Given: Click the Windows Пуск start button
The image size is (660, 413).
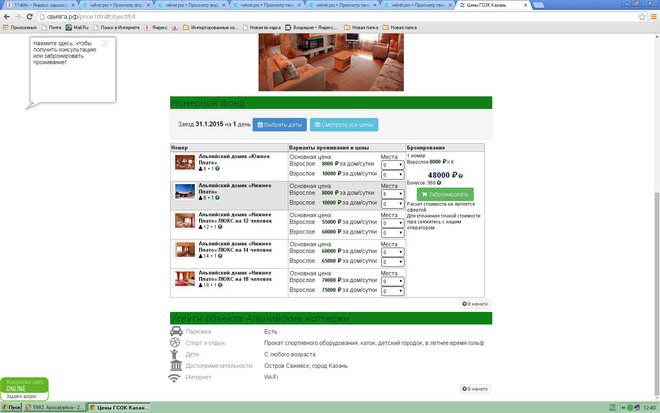Looking at the screenshot, I should (x=15, y=407).
